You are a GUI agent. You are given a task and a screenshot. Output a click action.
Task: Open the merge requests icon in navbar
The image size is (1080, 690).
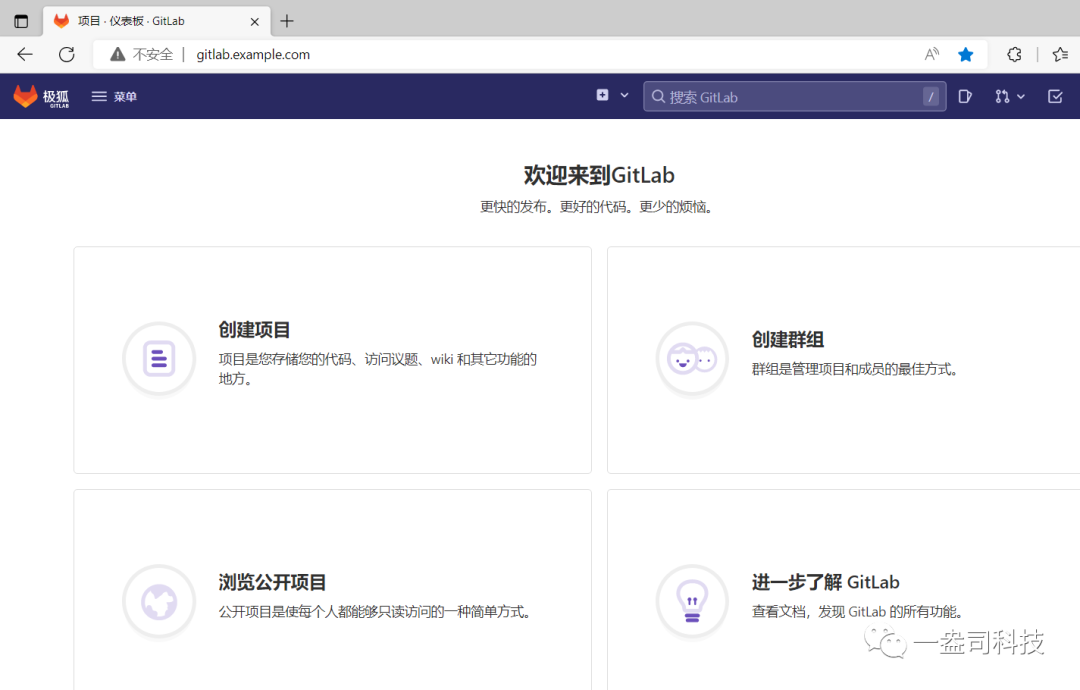pos(1002,96)
